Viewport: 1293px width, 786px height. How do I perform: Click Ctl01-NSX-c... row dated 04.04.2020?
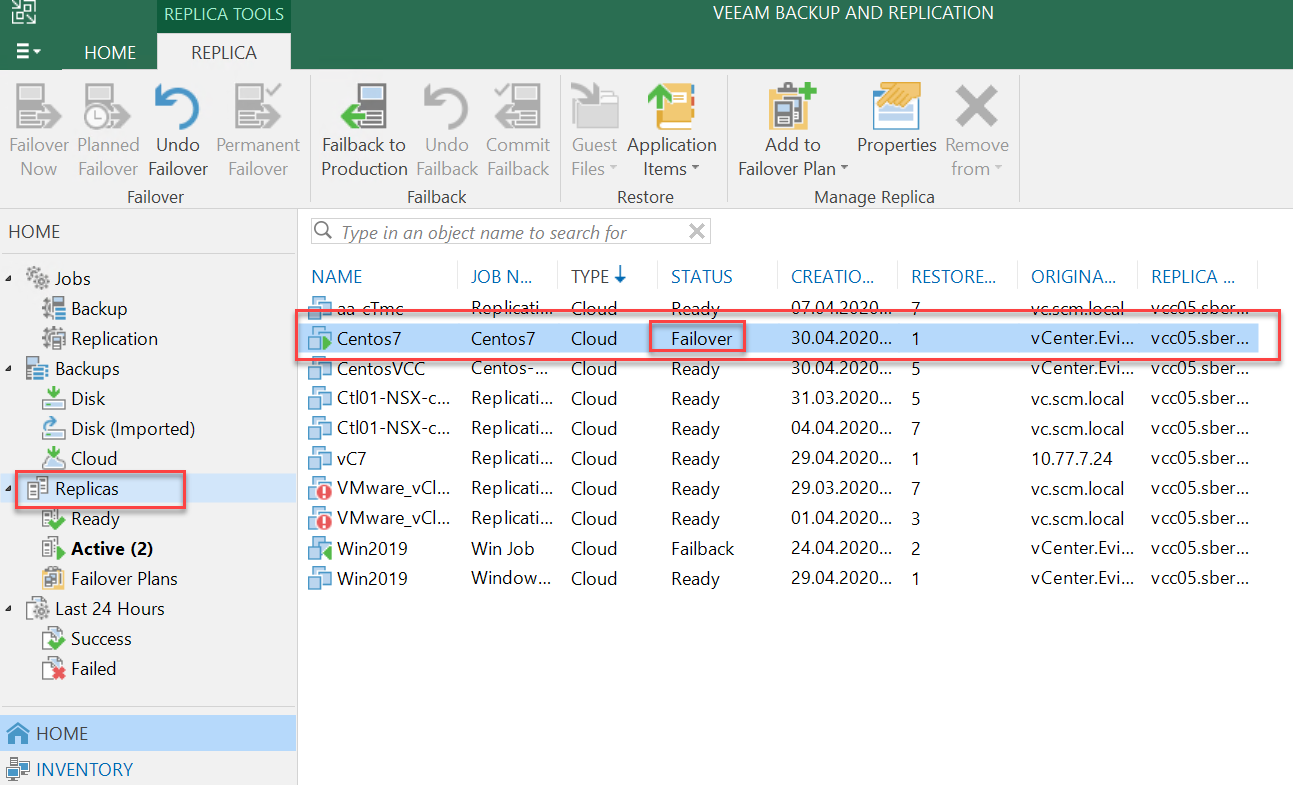(780, 429)
